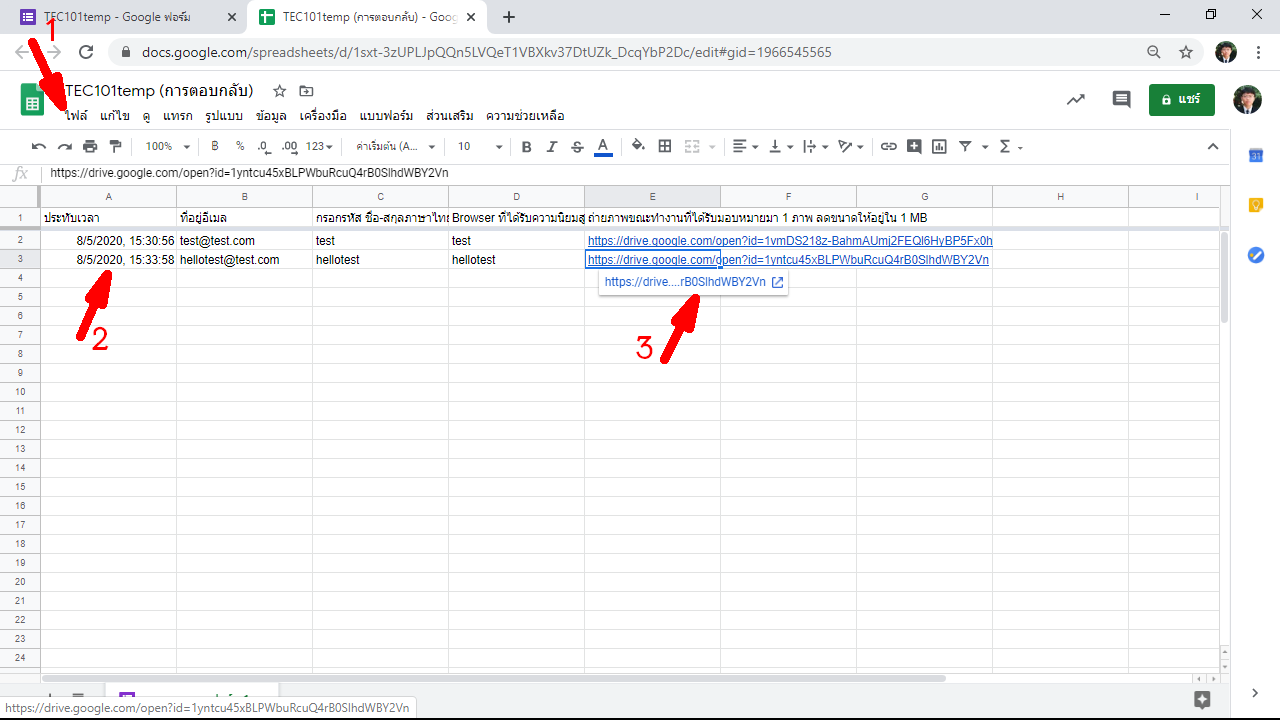Click the insert link icon
1280x721 pixels.
pyautogui.click(x=888, y=147)
